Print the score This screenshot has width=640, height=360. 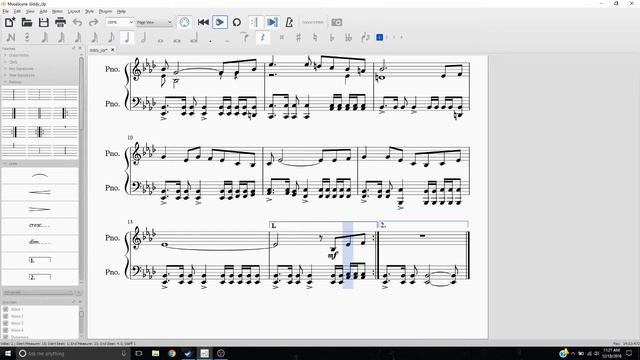[60, 22]
